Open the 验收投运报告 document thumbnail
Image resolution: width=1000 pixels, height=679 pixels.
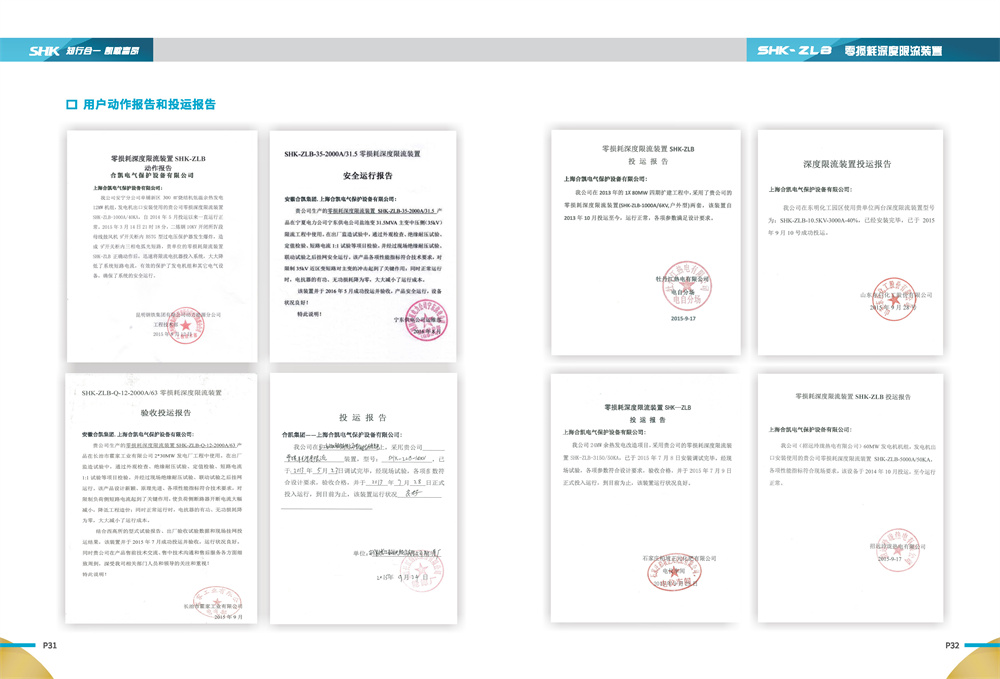click(x=161, y=499)
